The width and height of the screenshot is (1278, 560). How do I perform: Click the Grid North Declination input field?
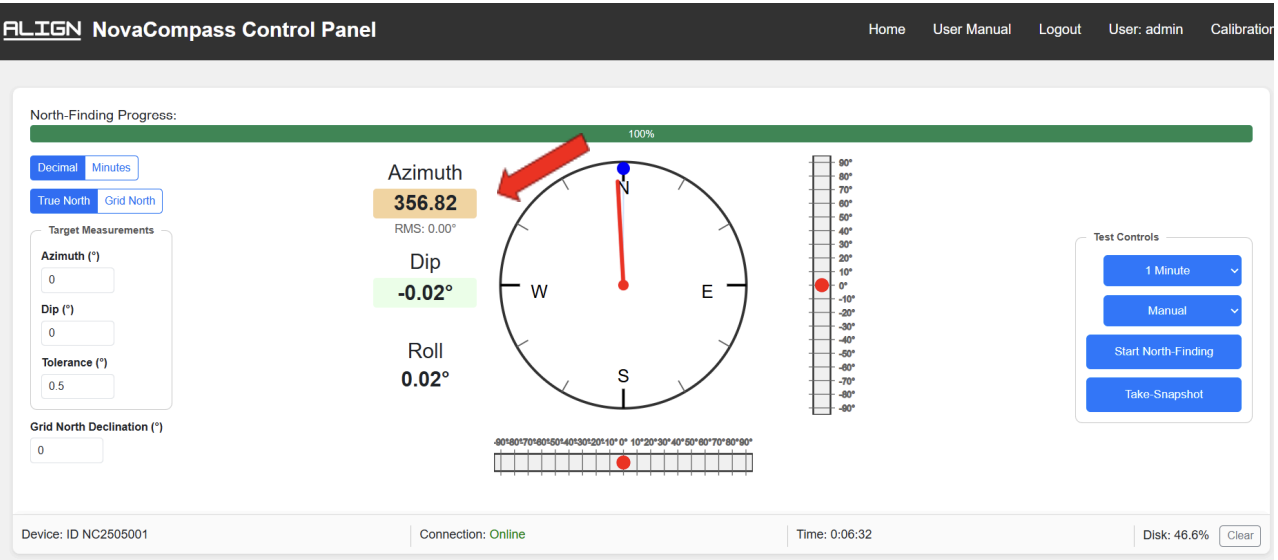coord(66,450)
